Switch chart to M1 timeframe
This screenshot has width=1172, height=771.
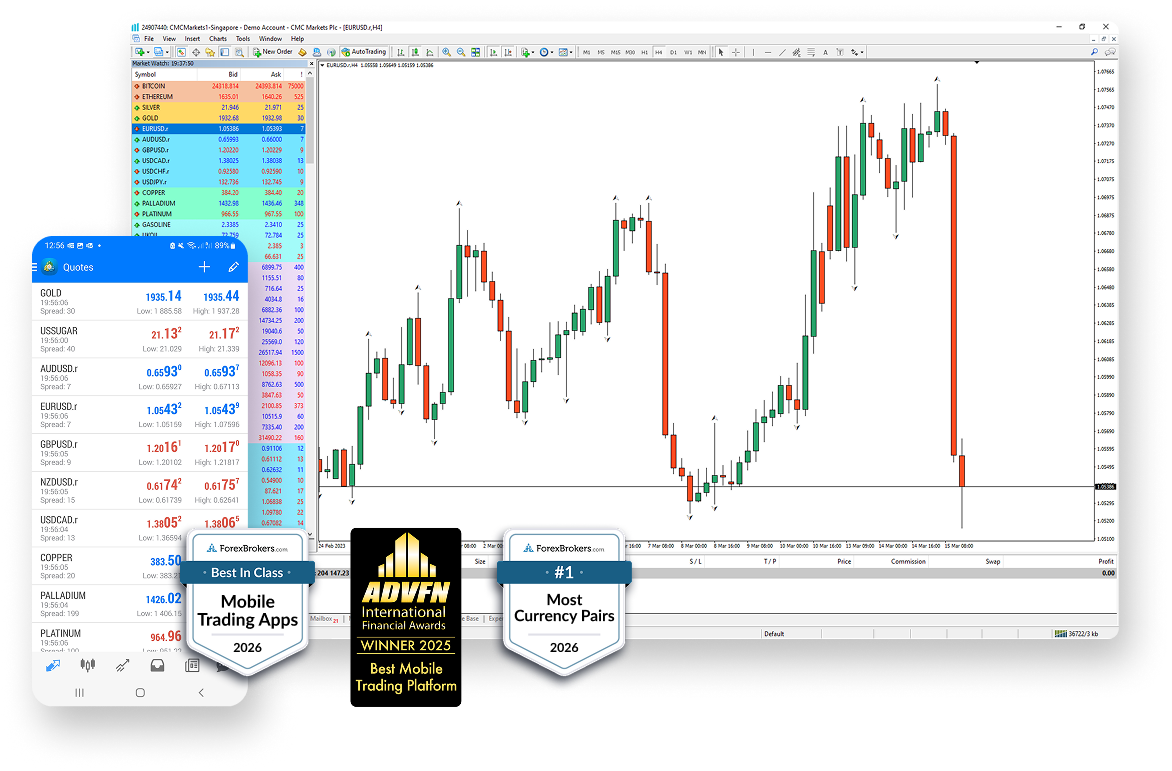click(x=587, y=52)
